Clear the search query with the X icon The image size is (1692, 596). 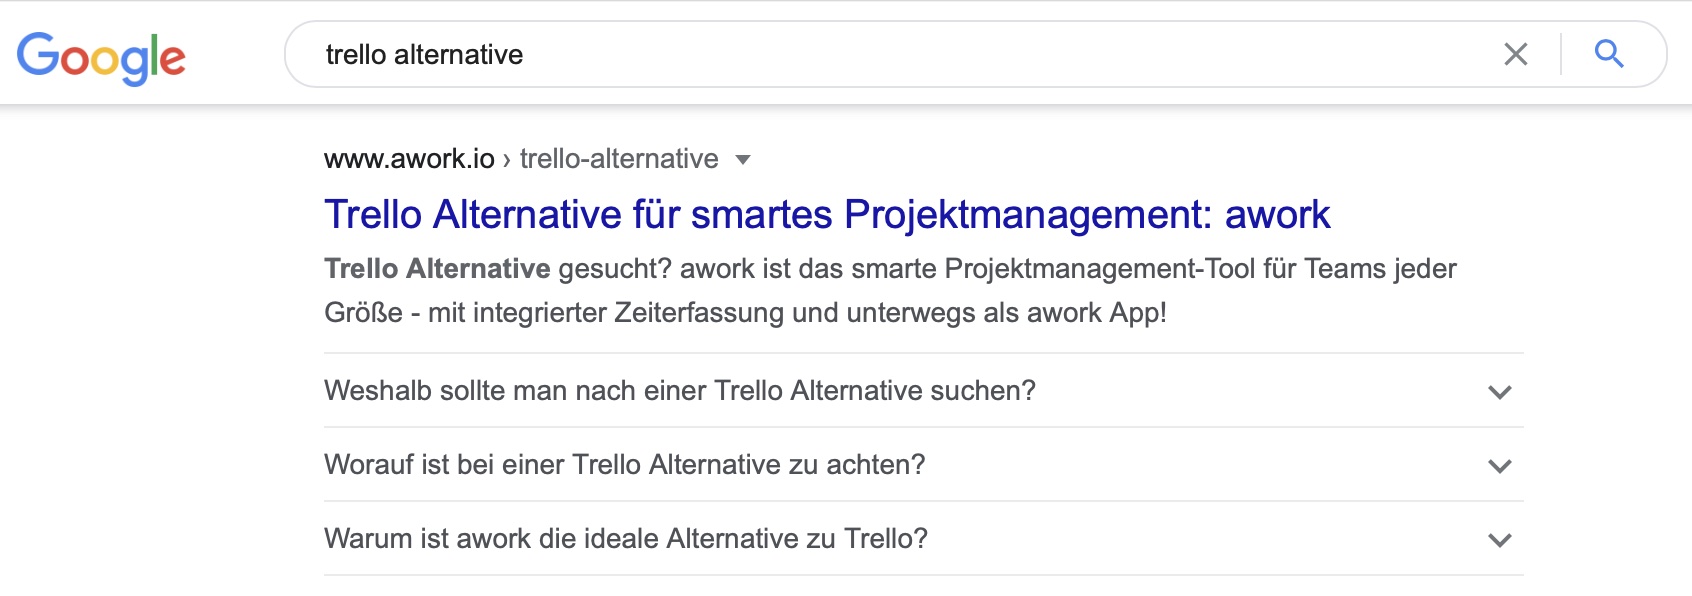1516,54
